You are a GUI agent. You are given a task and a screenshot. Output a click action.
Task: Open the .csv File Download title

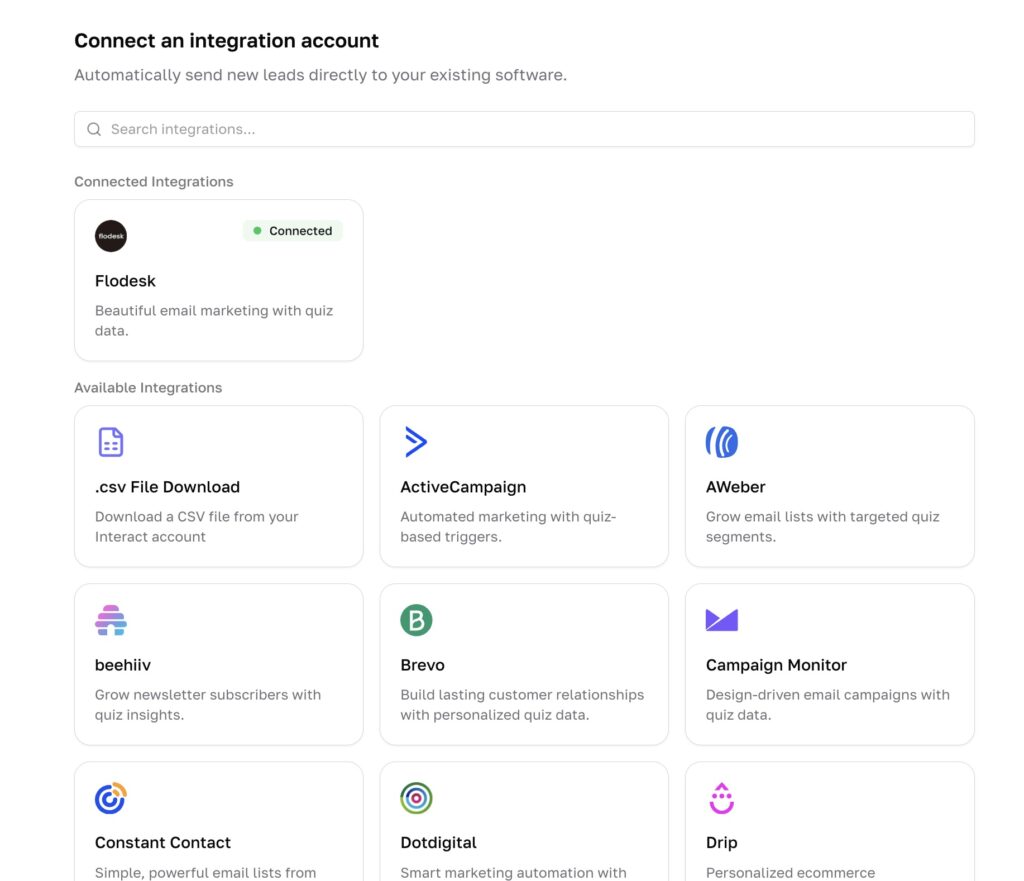(167, 487)
